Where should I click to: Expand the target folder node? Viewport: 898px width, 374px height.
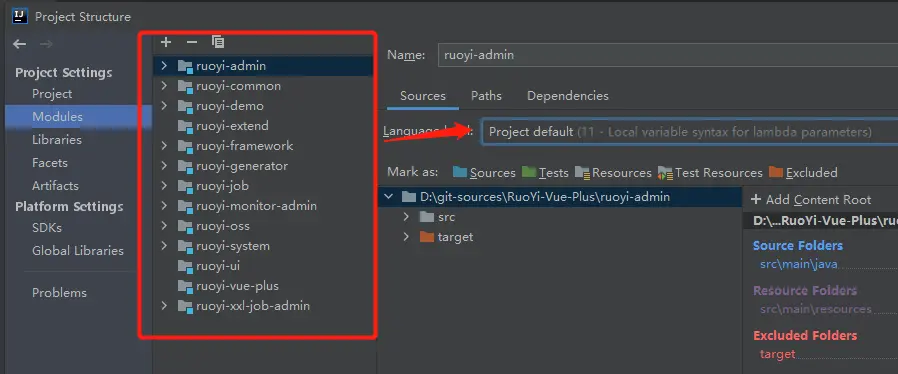pos(406,237)
